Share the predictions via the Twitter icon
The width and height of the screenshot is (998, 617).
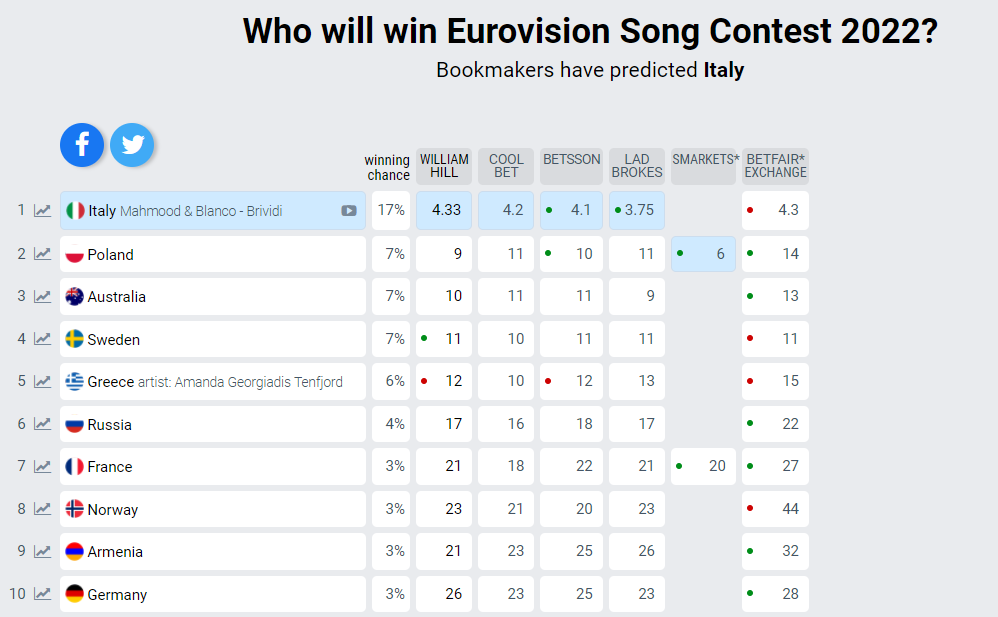click(132, 145)
